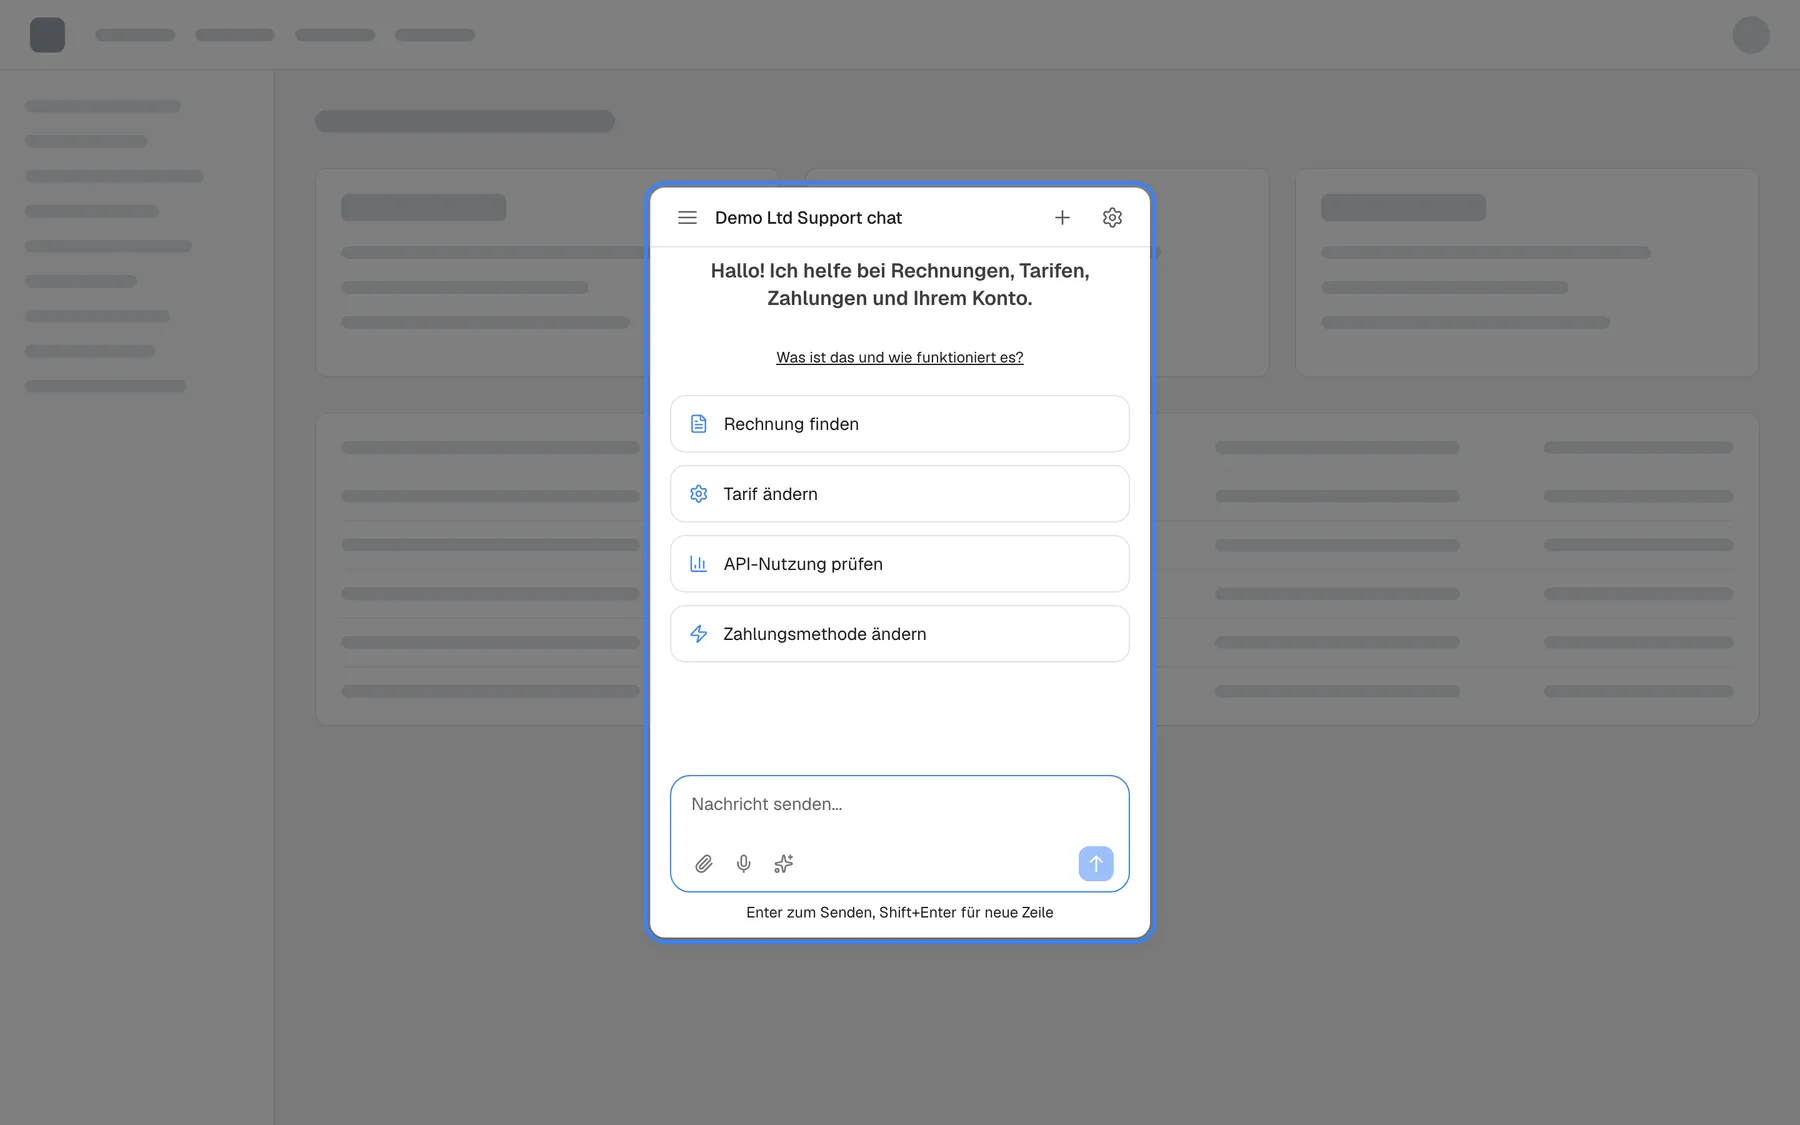Image resolution: width=1800 pixels, height=1125 pixels.
Task: Click the Enter zum Senden hint text
Action: click(x=900, y=912)
